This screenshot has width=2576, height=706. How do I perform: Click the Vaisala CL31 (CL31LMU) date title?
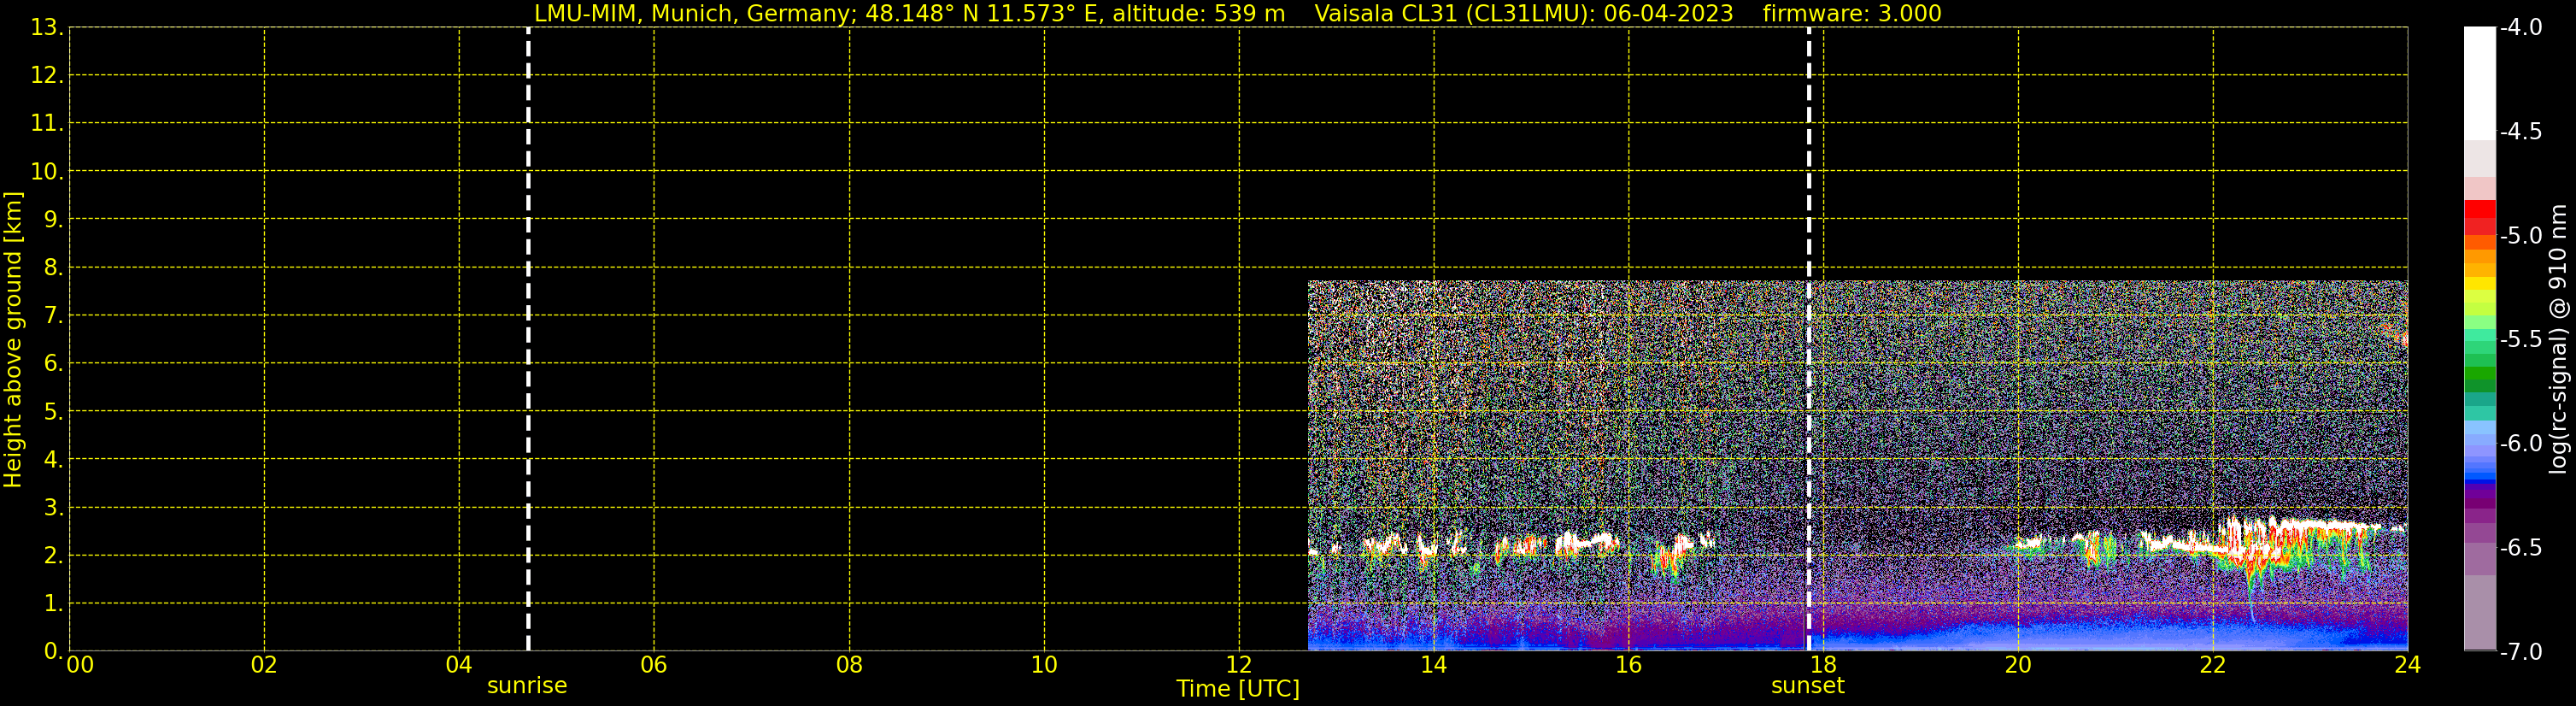[x=1523, y=14]
